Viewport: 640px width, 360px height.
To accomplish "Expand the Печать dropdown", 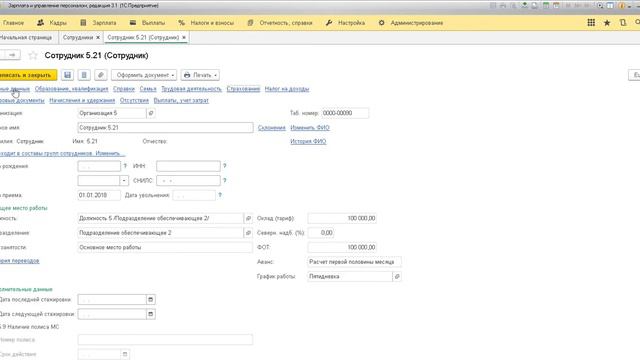I will coord(200,75).
